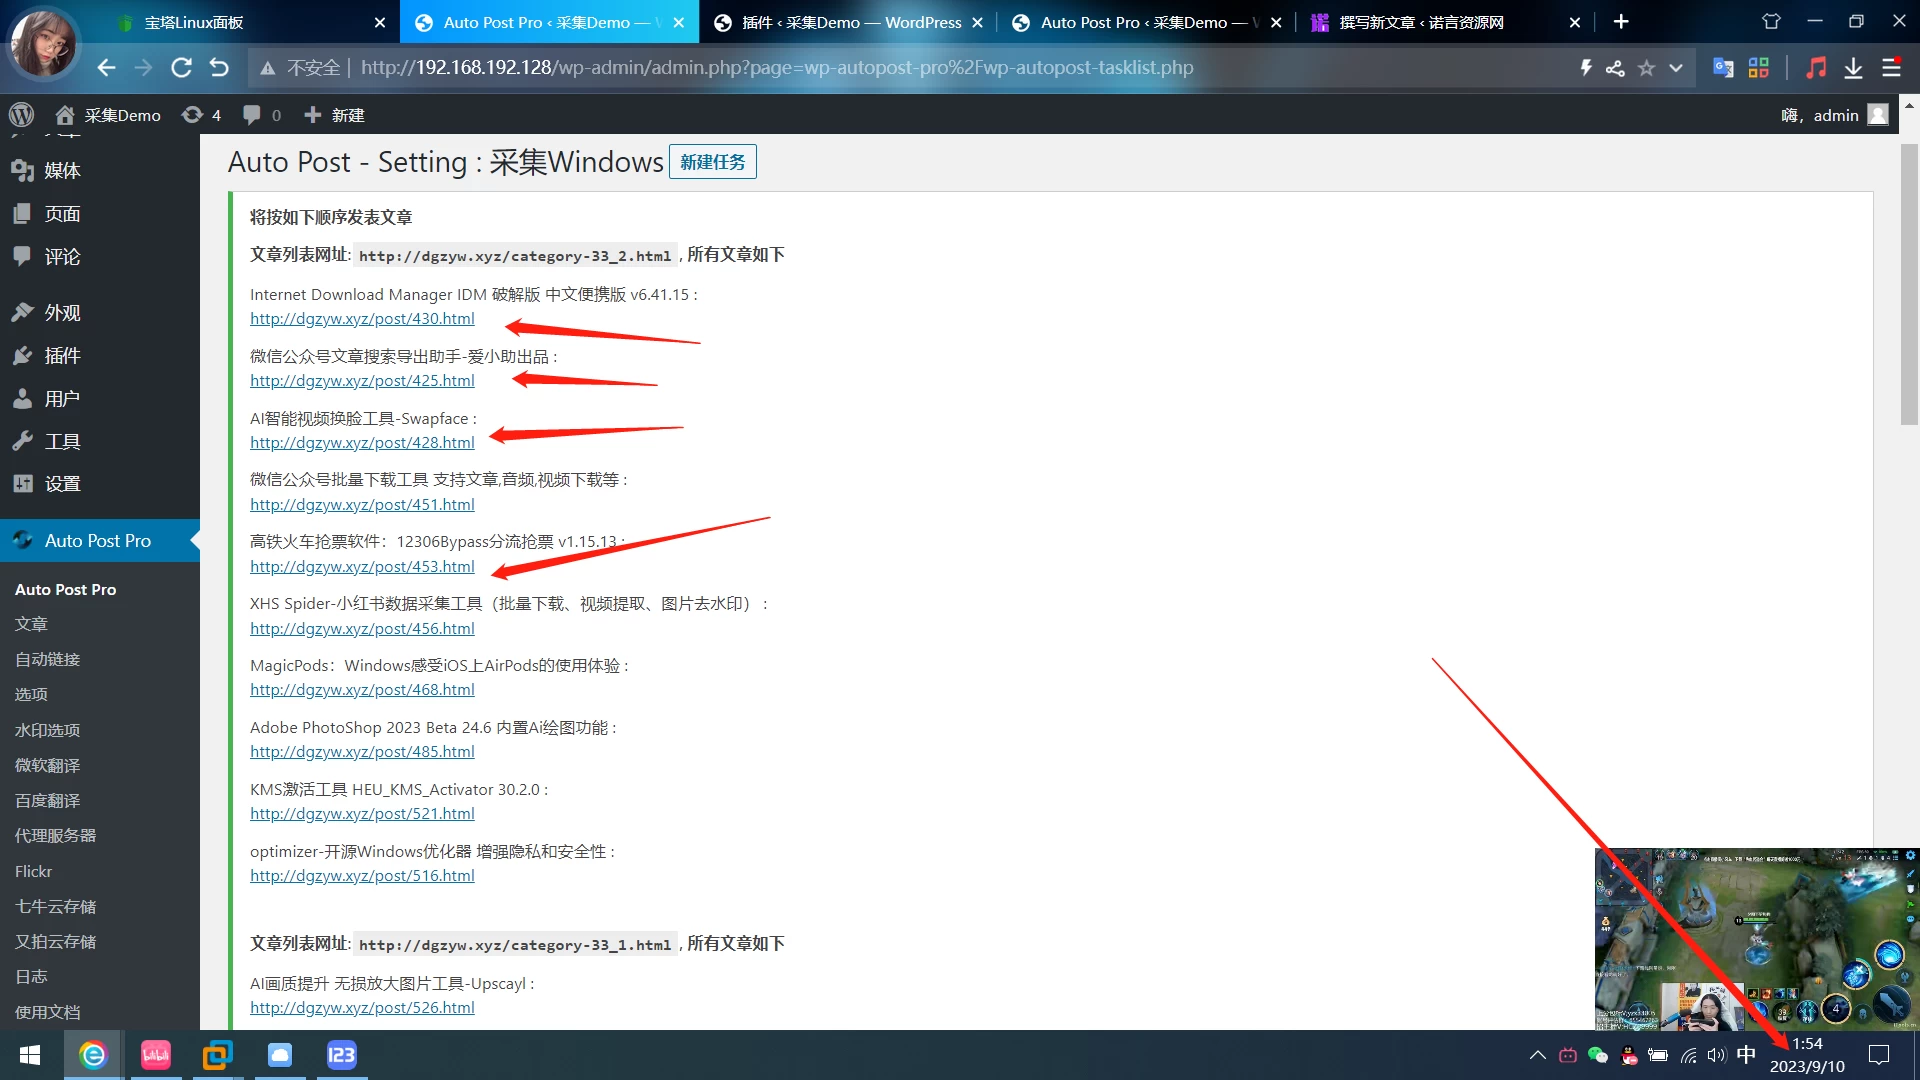Click the music note extension icon
Image resolution: width=1920 pixels, height=1080 pixels.
point(1816,68)
